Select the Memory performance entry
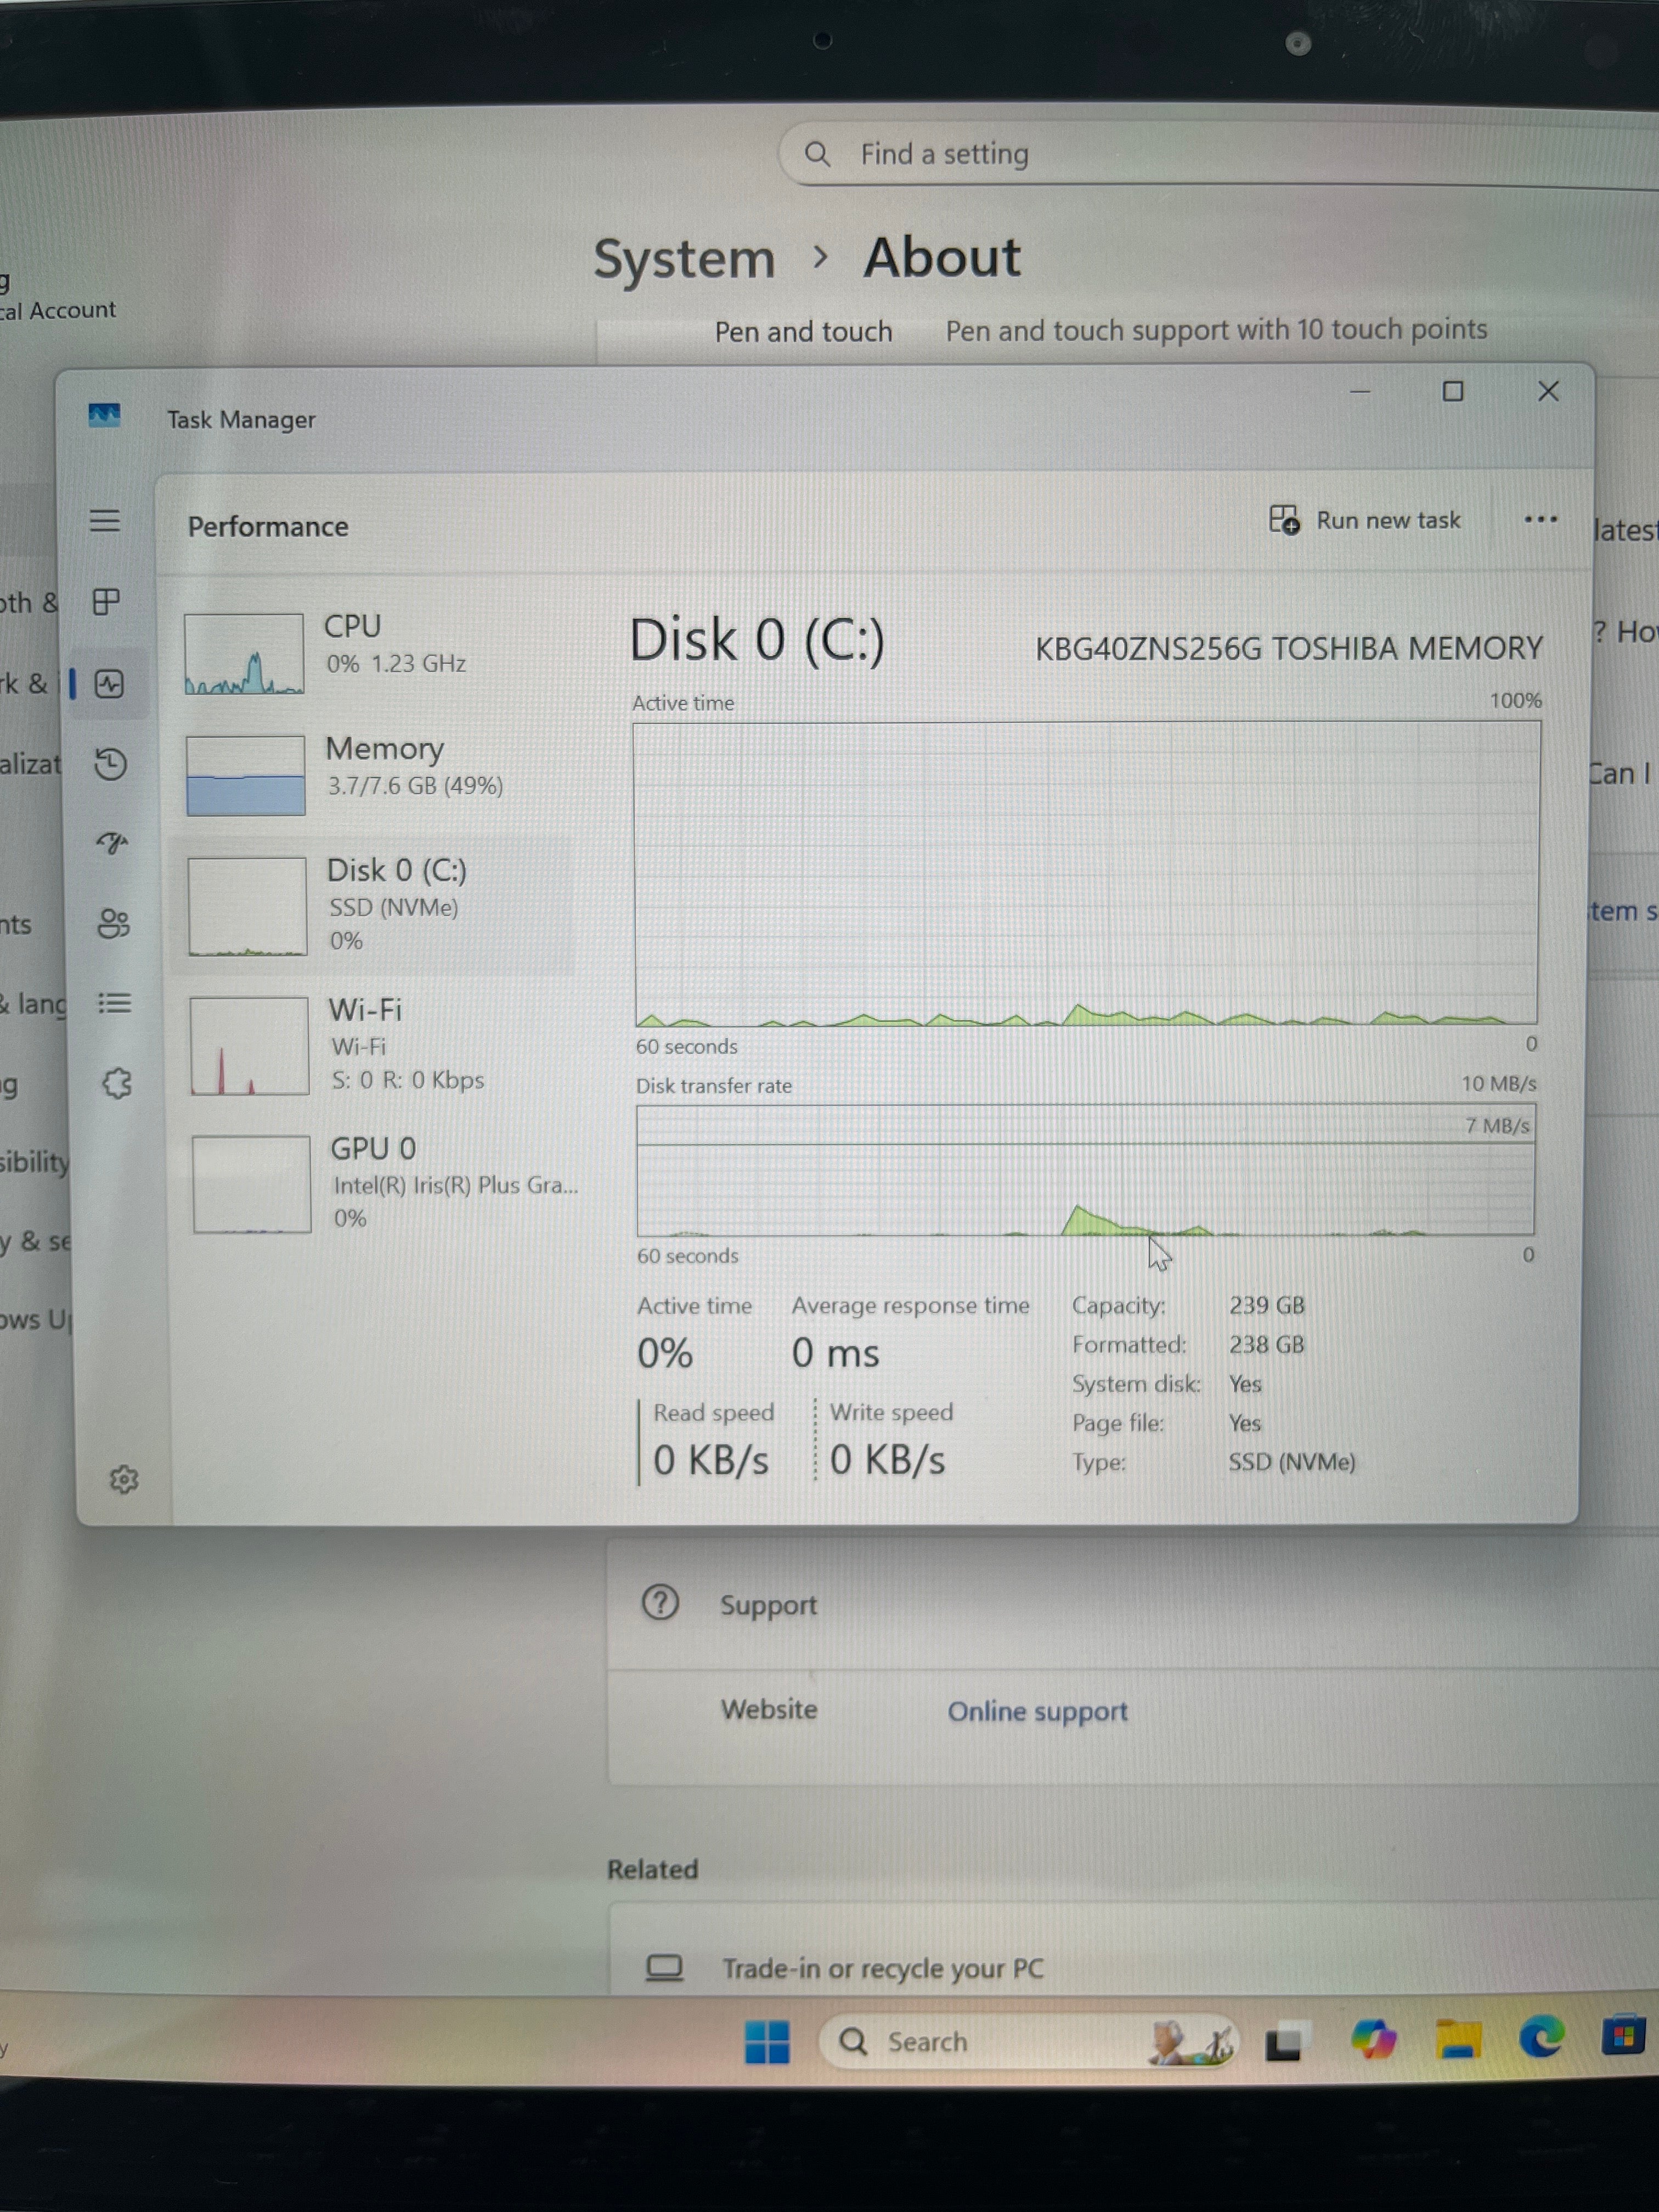Viewport: 1659px width, 2212px height. 372,775
